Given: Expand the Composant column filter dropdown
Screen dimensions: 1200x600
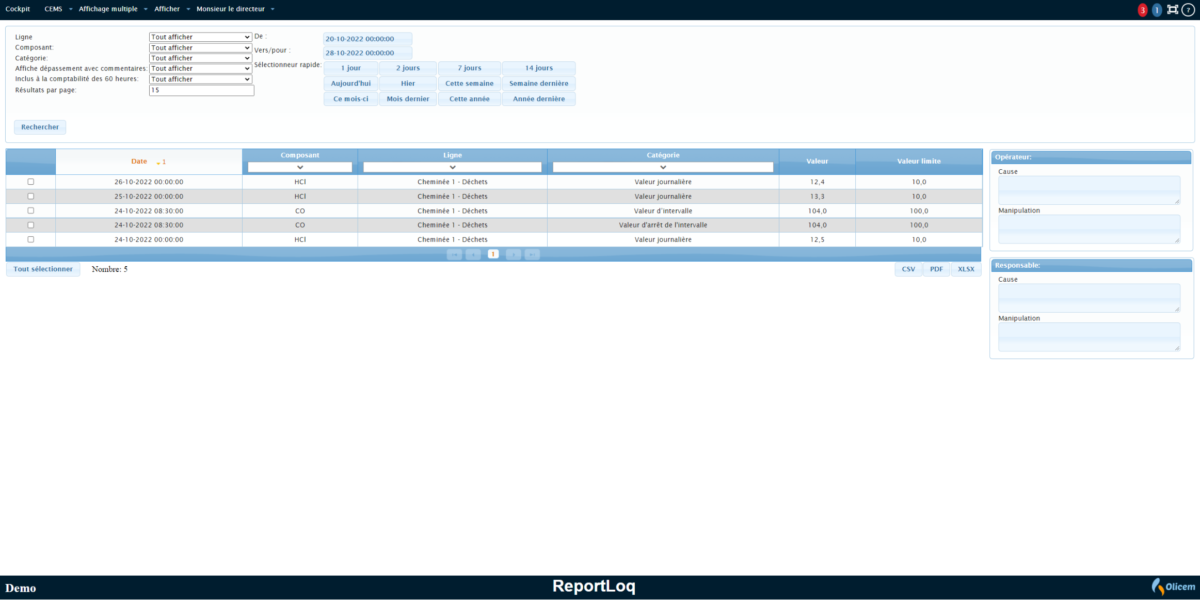Looking at the screenshot, I should (x=300, y=167).
